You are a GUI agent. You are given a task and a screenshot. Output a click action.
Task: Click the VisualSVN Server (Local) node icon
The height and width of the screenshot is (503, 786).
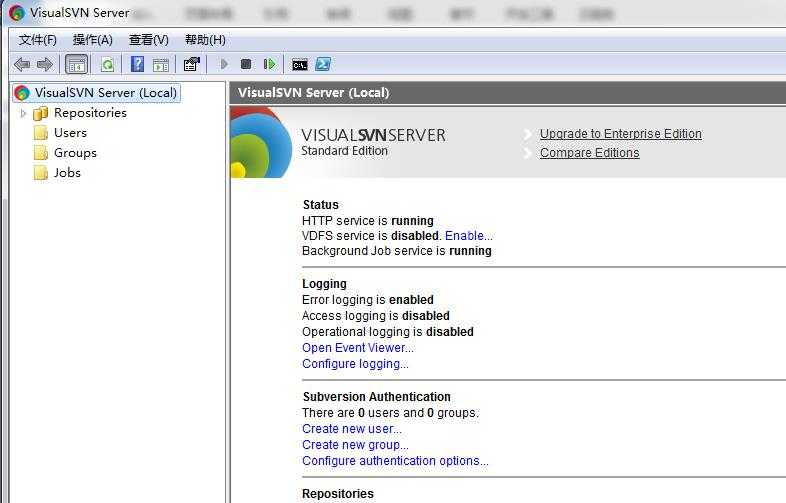click(x=22, y=93)
